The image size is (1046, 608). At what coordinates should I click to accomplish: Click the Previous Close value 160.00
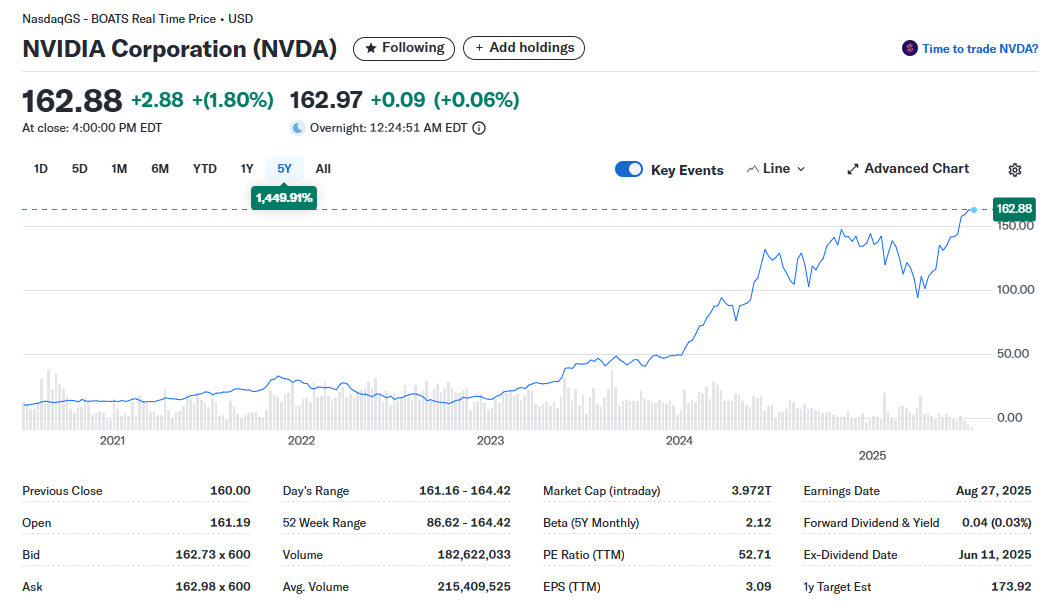pos(230,491)
